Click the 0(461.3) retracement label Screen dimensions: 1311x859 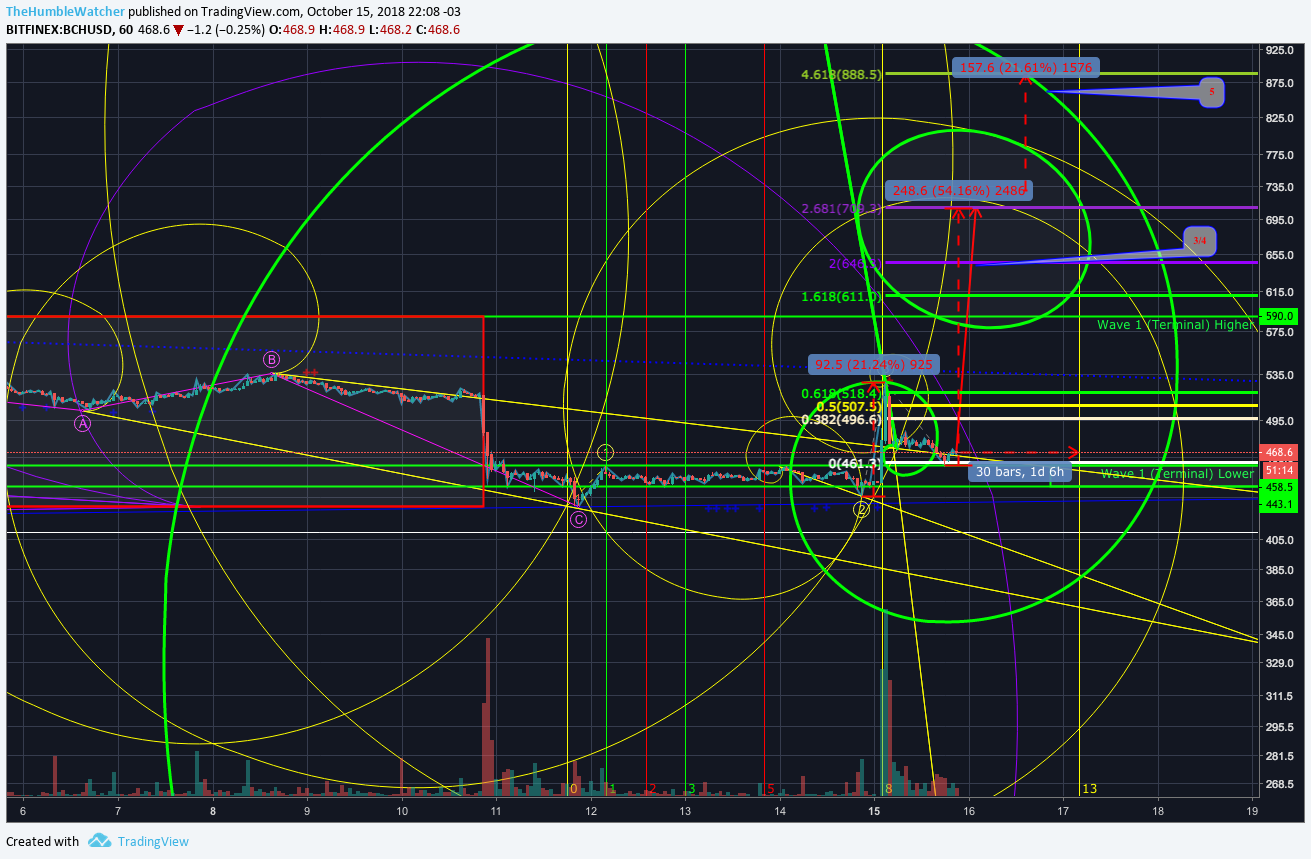point(855,464)
